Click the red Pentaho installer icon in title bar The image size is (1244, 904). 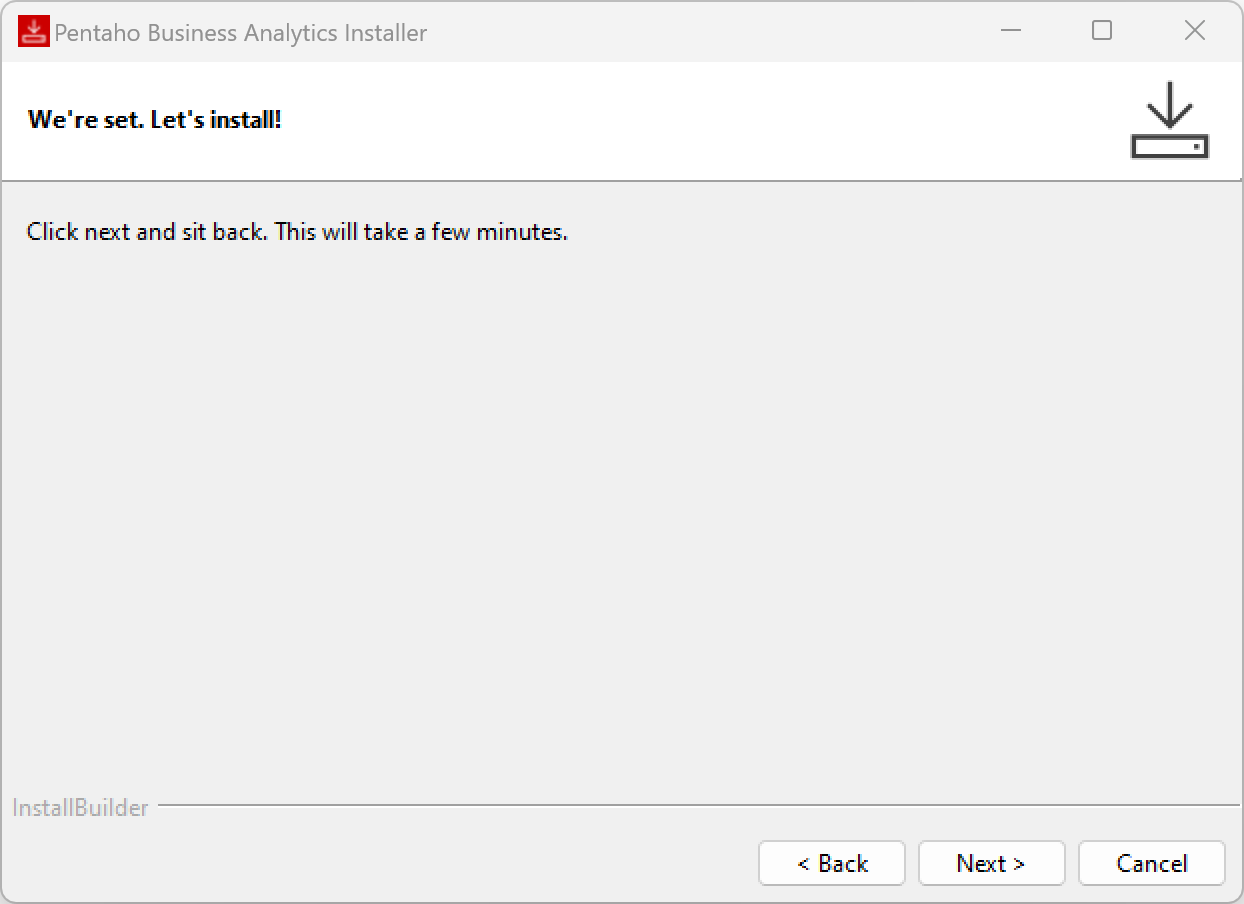pyautogui.click(x=34, y=32)
